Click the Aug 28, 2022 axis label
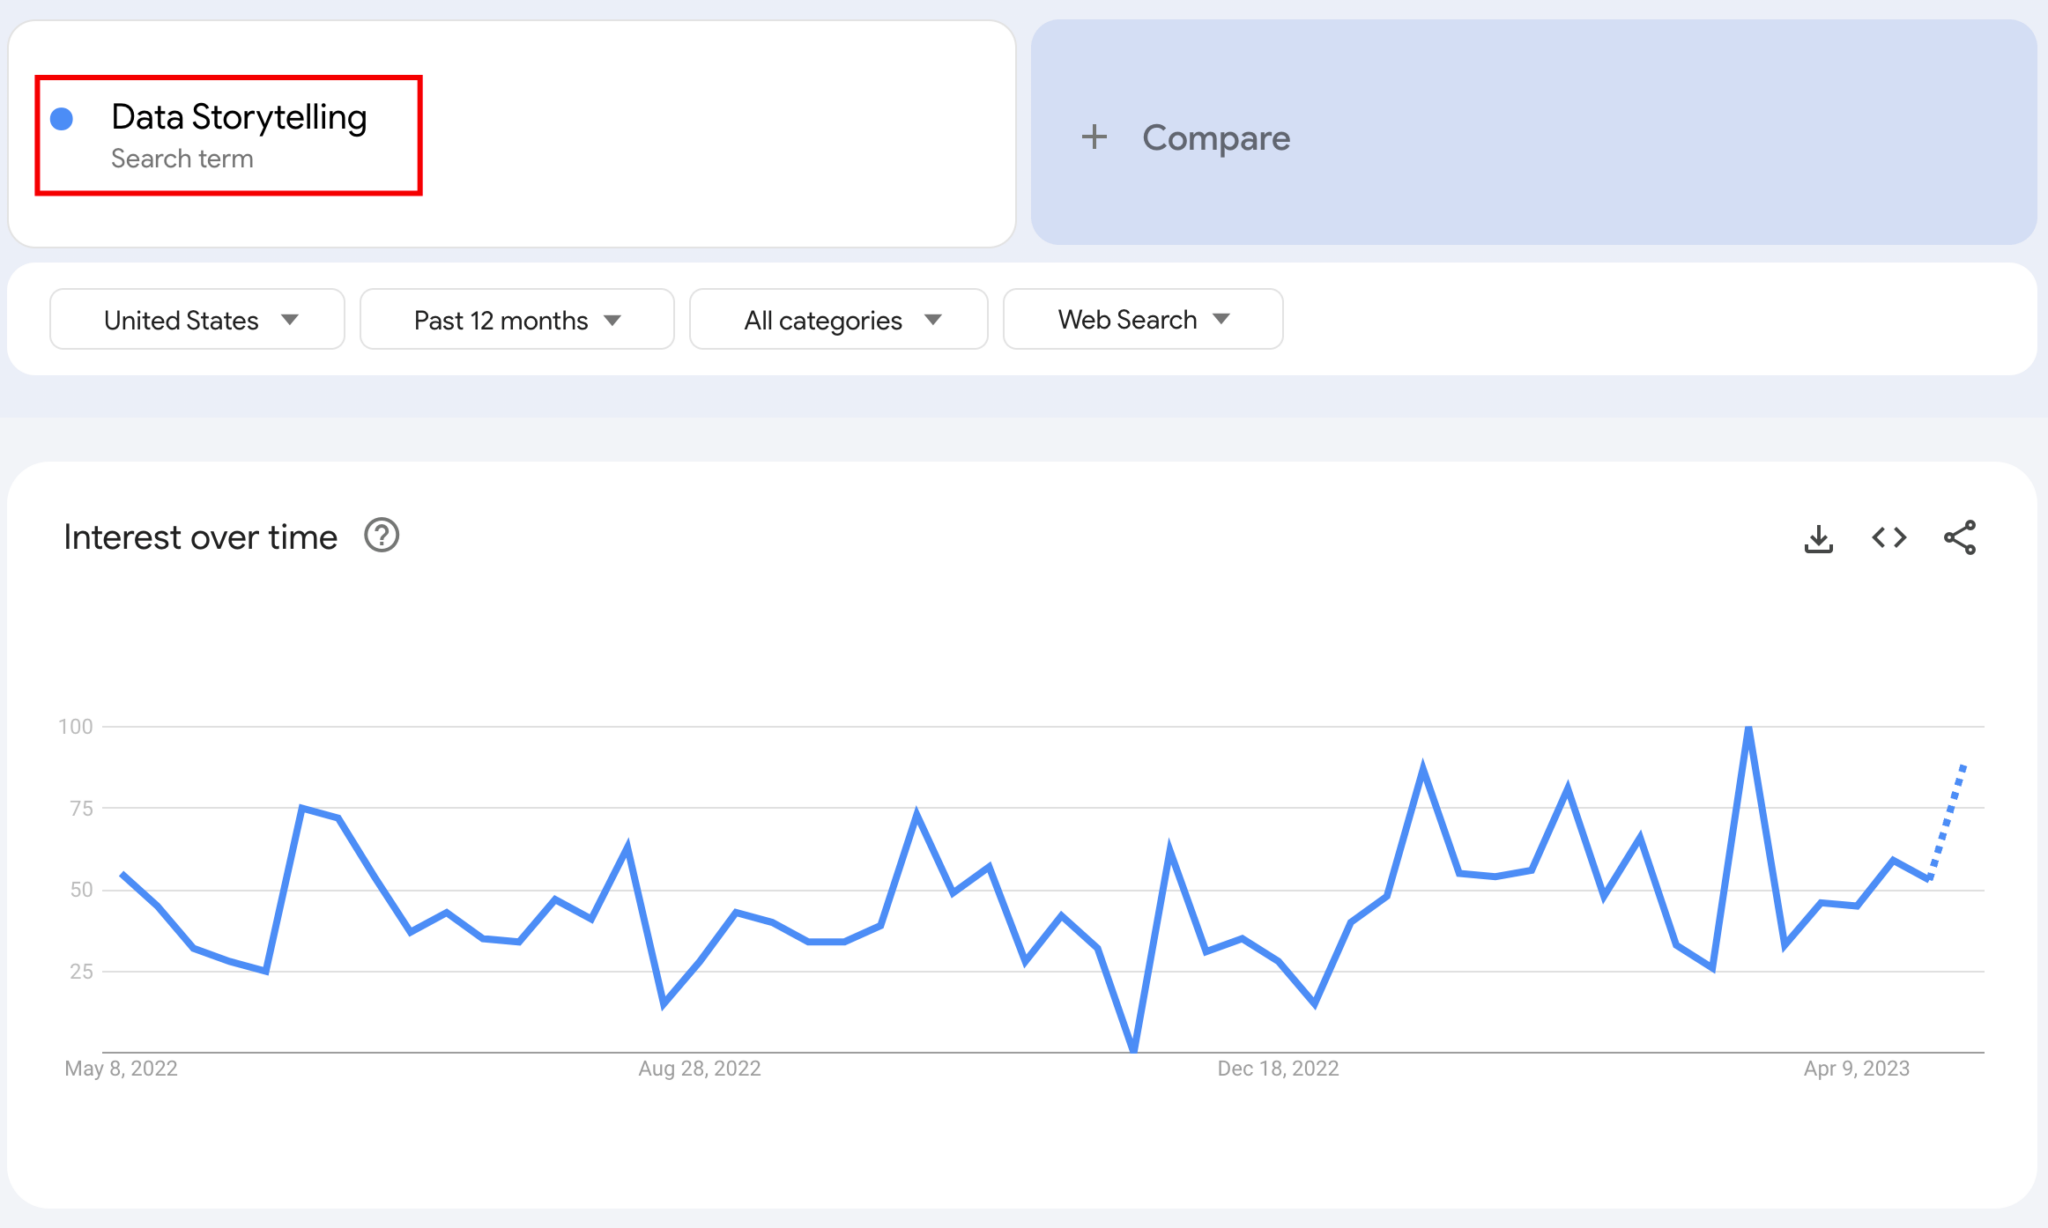This screenshot has height=1228, width=2048. point(699,1068)
